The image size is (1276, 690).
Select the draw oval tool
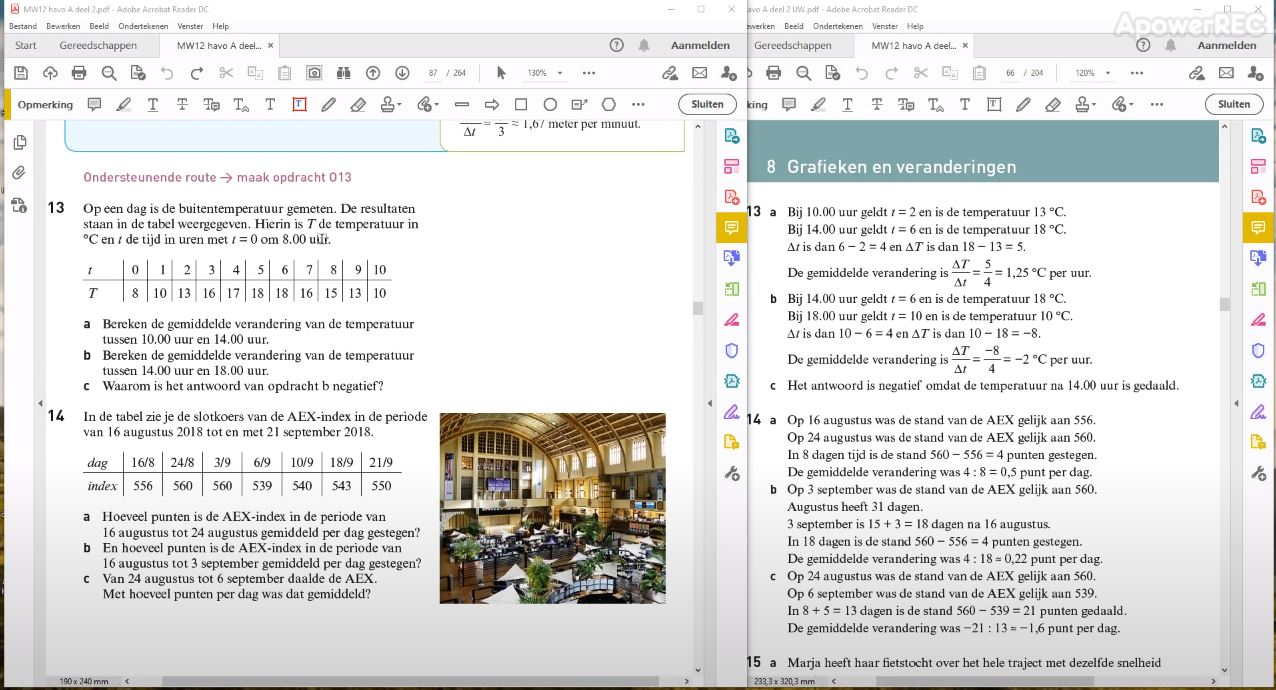pyautogui.click(x=550, y=104)
